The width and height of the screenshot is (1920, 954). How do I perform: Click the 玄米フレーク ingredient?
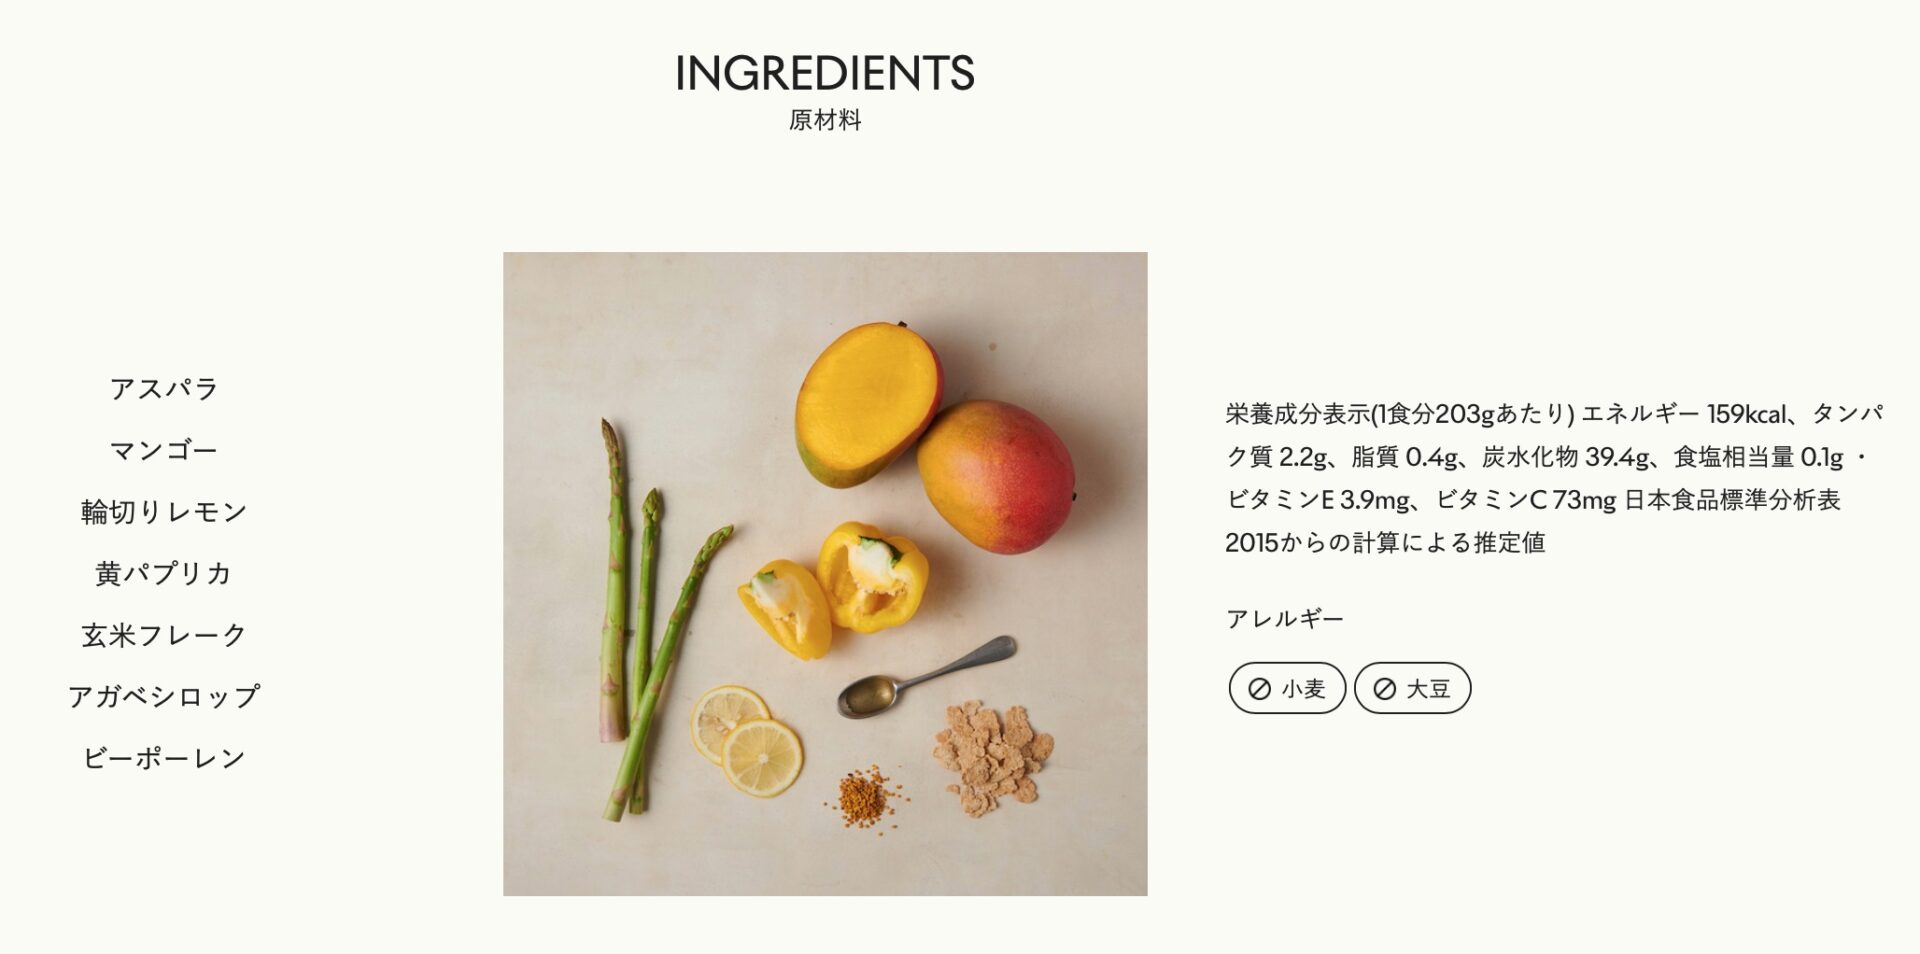[x=164, y=635]
